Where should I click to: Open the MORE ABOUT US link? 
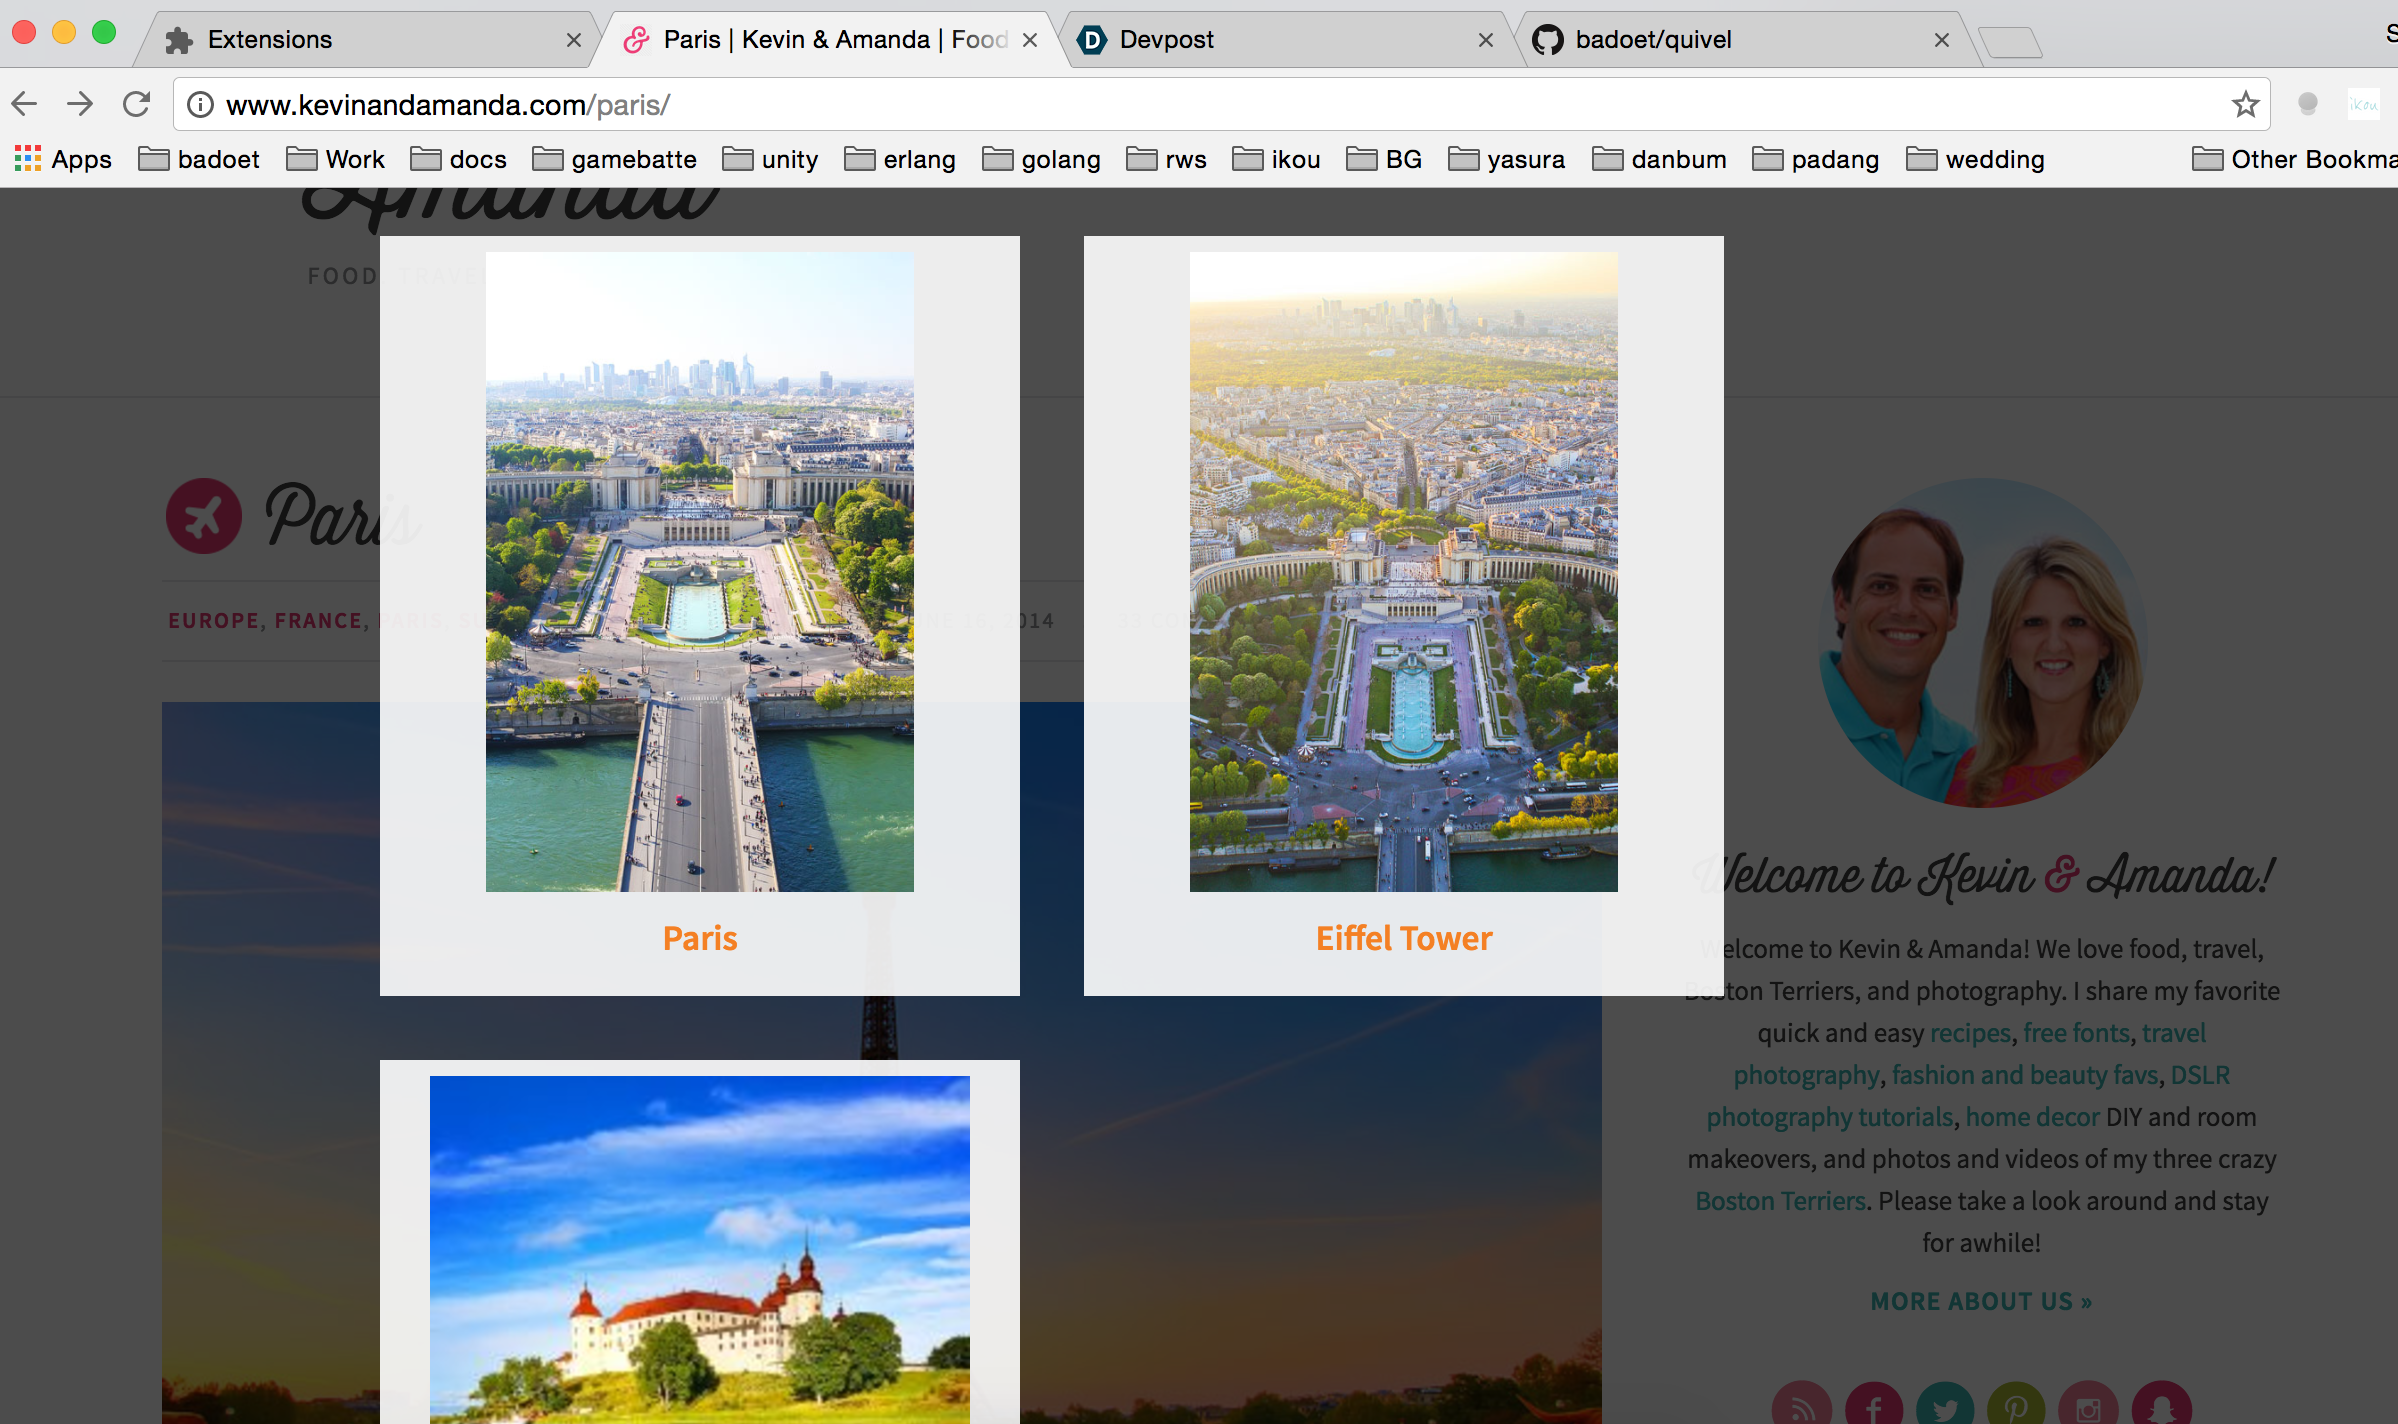point(1981,1301)
